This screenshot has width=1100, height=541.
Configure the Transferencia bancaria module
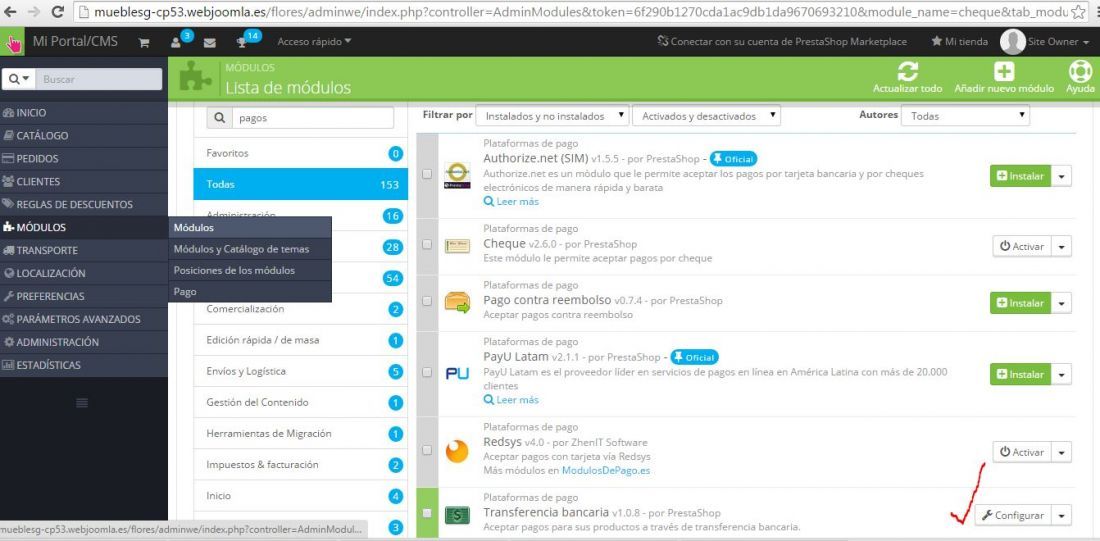pyautogui.click(x=1013, y=516)
